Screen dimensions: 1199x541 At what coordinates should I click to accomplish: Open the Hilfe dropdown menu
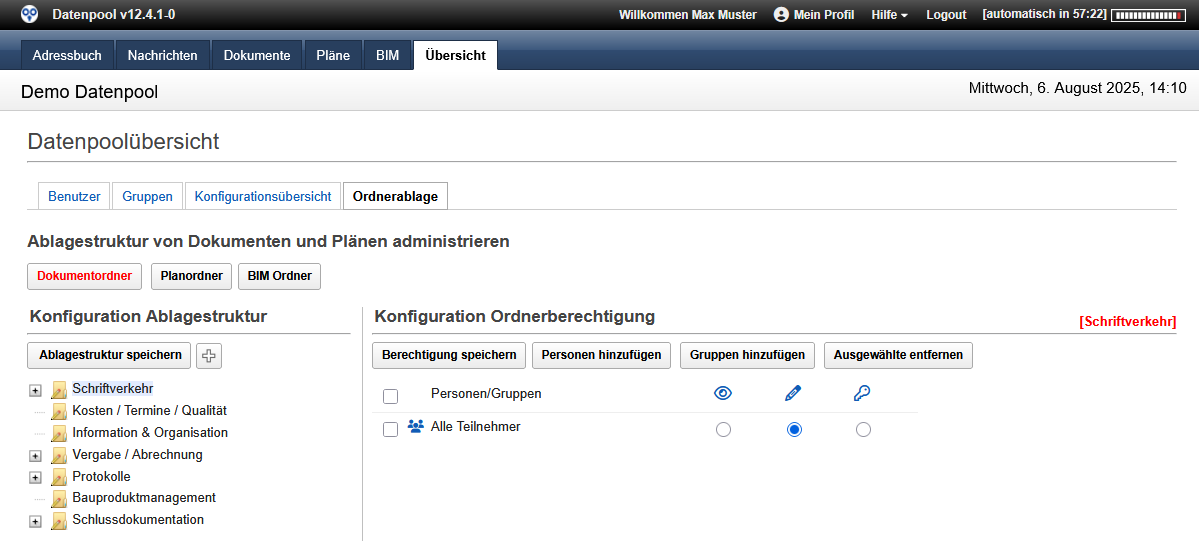[889, 15]
